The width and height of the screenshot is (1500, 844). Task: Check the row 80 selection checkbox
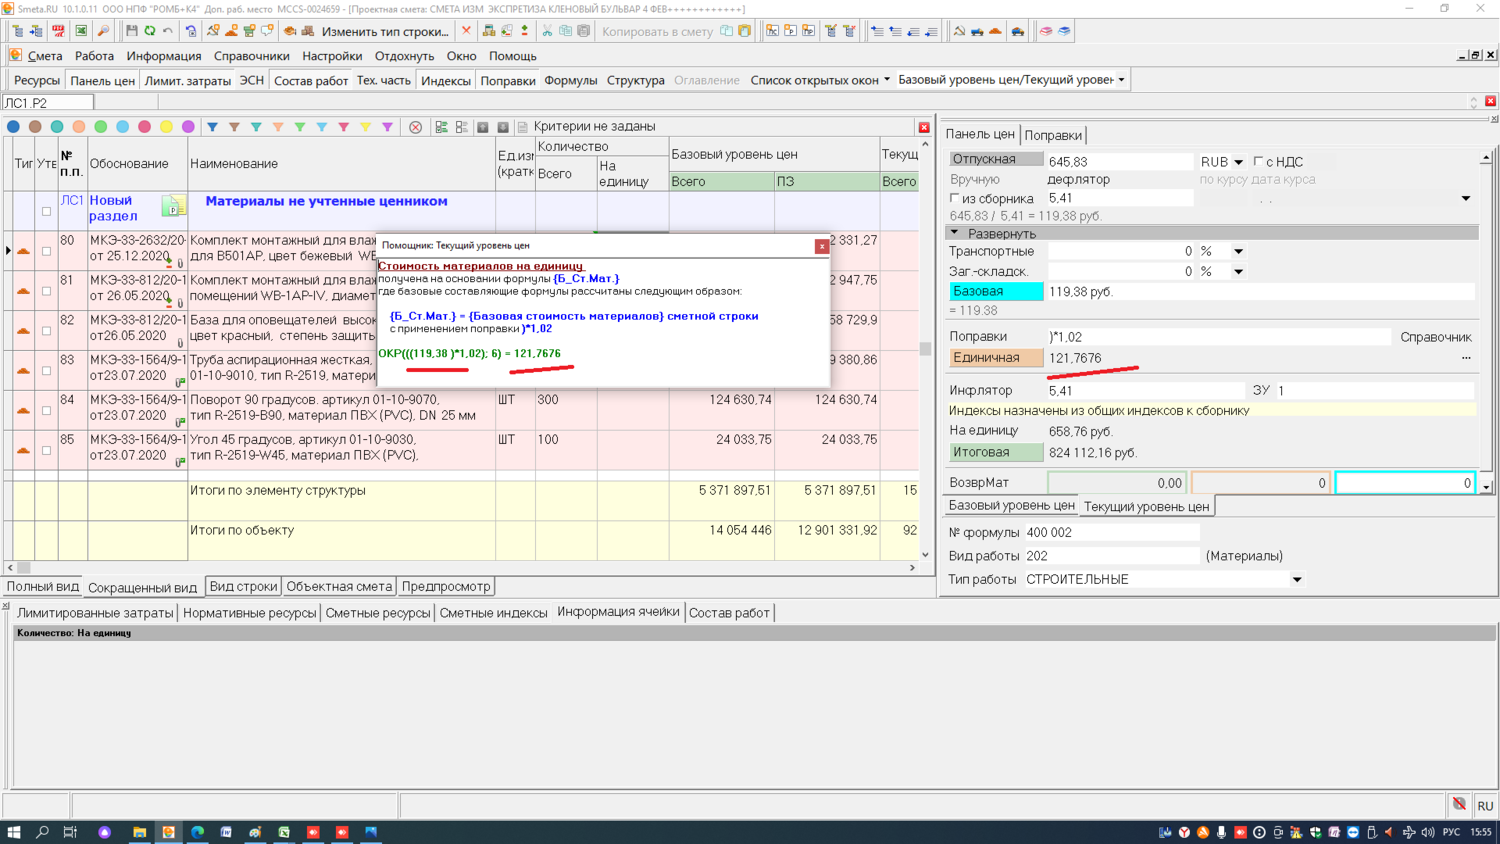coord(46,251)
